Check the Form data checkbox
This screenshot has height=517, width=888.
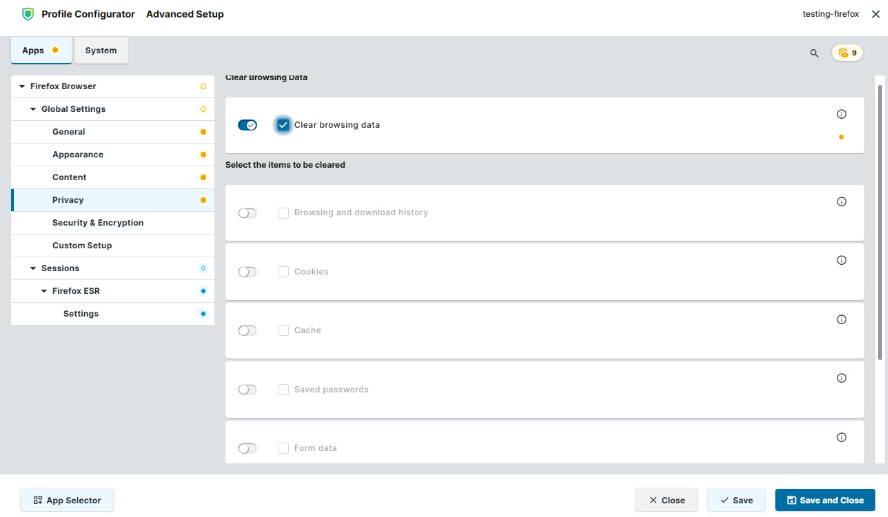click(x=283, y=448)
